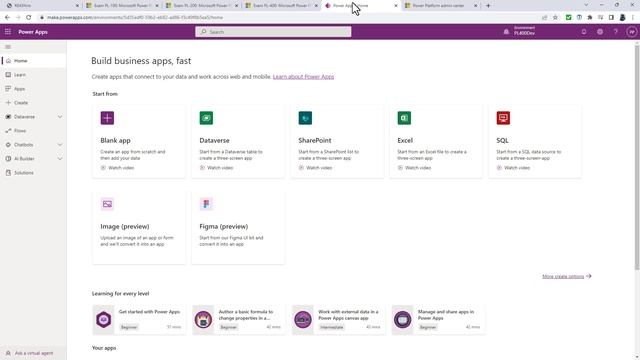Switch to the Exam PL-400 browser tab

[281, 6]
